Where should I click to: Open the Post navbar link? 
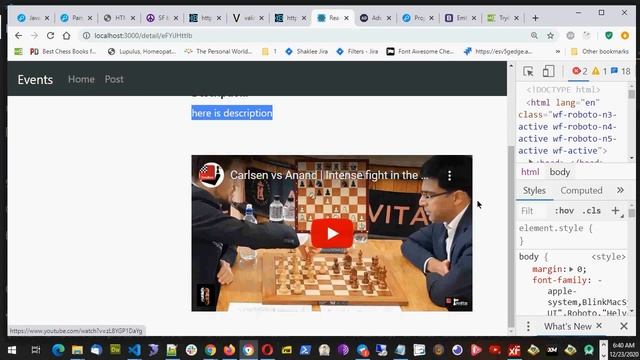pyautogui.click(x=114, y=79)
